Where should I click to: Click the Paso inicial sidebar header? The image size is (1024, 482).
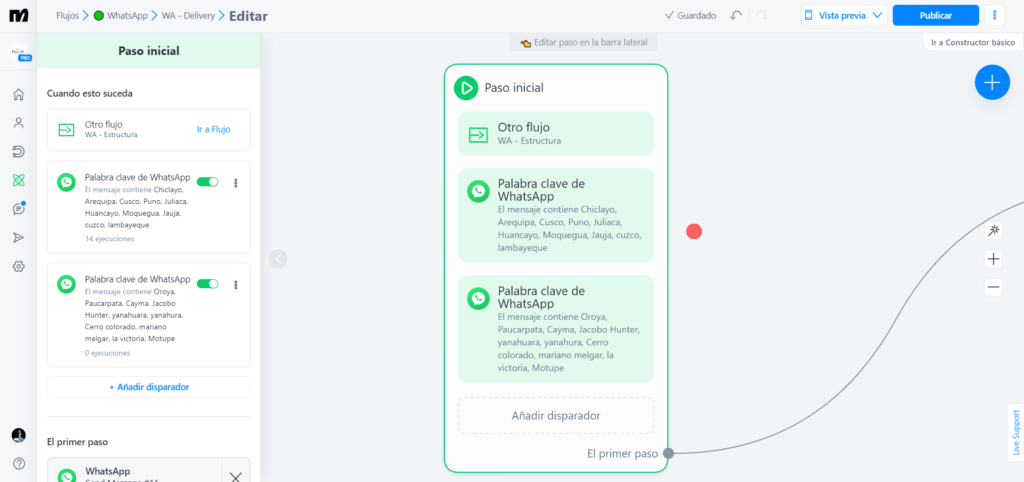click(x=149, y=51)
